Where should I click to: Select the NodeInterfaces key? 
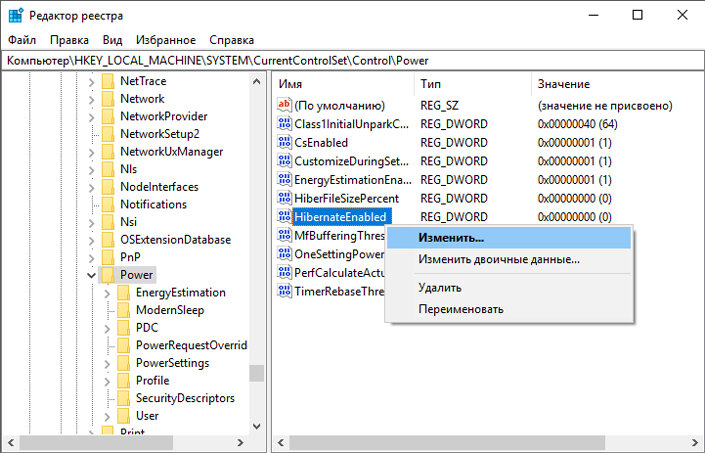pyautogui.click(x=159, y=187)
